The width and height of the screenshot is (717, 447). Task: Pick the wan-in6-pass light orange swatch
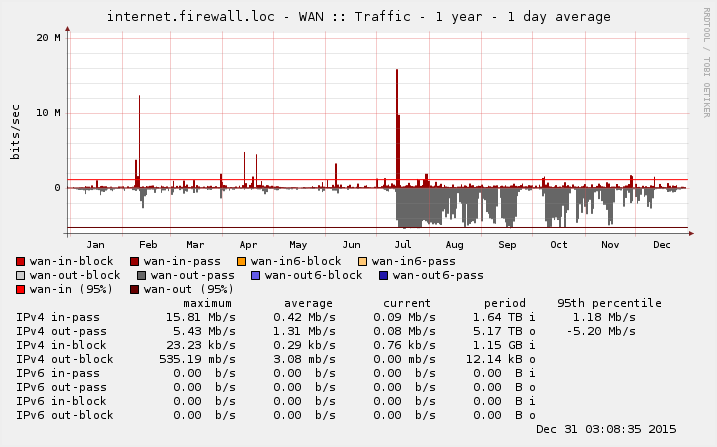[363, 261]
